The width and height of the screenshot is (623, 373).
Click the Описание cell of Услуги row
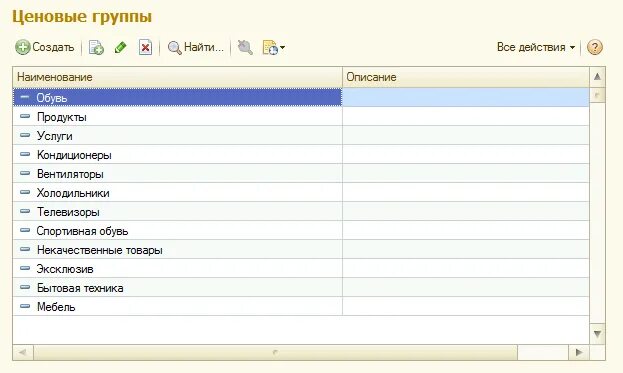466,135
